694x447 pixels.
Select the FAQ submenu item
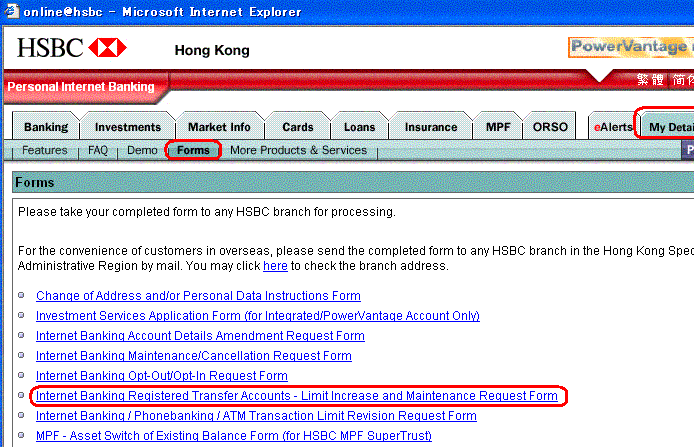[98, 150]
